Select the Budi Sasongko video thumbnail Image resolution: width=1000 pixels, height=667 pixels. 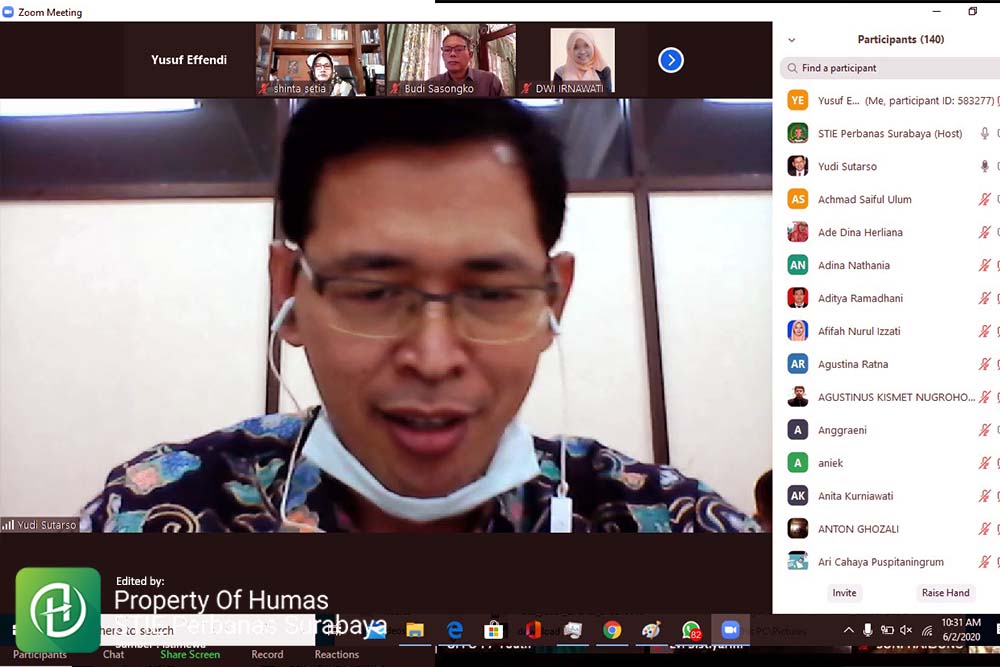pyautogui.click(x=451, y=60)
